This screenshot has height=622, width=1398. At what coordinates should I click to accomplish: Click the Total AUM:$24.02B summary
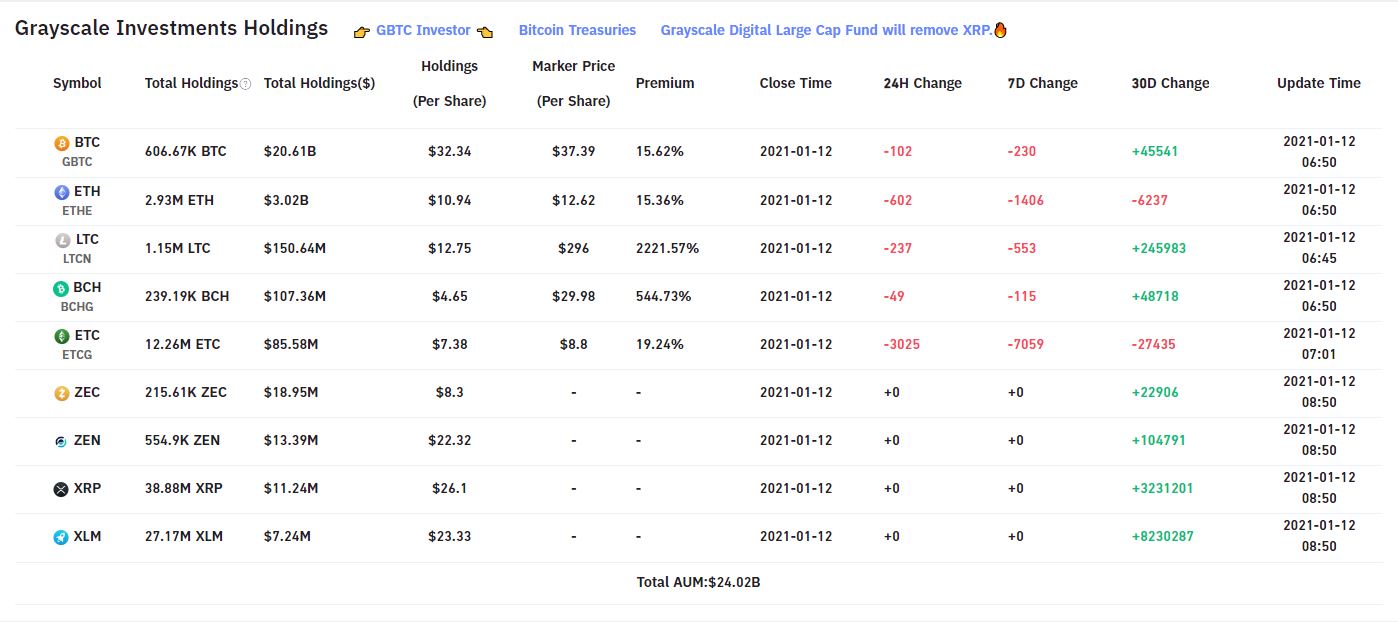coord(699,582)
